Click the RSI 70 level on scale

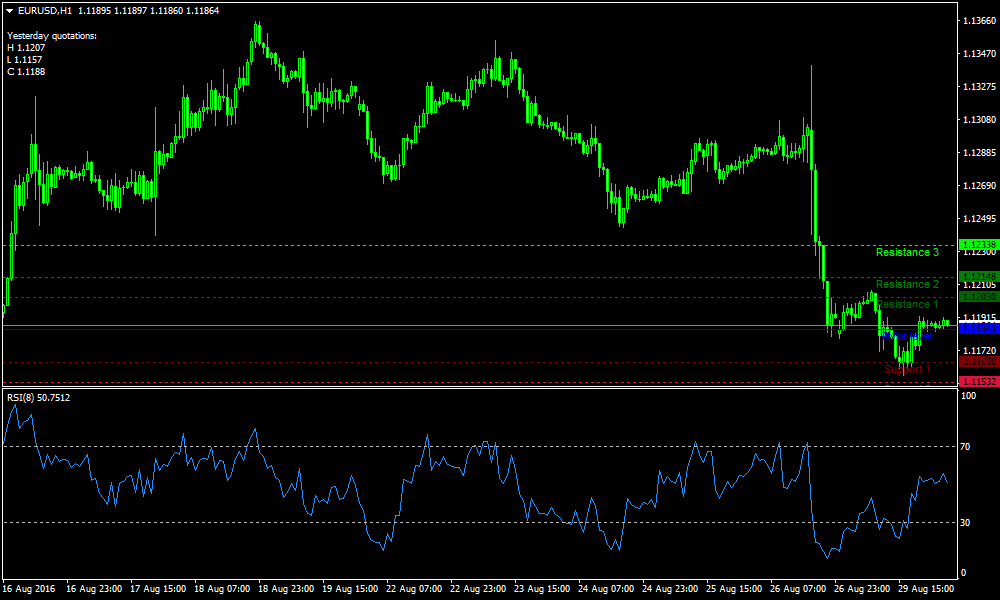(x=965, y=447)
